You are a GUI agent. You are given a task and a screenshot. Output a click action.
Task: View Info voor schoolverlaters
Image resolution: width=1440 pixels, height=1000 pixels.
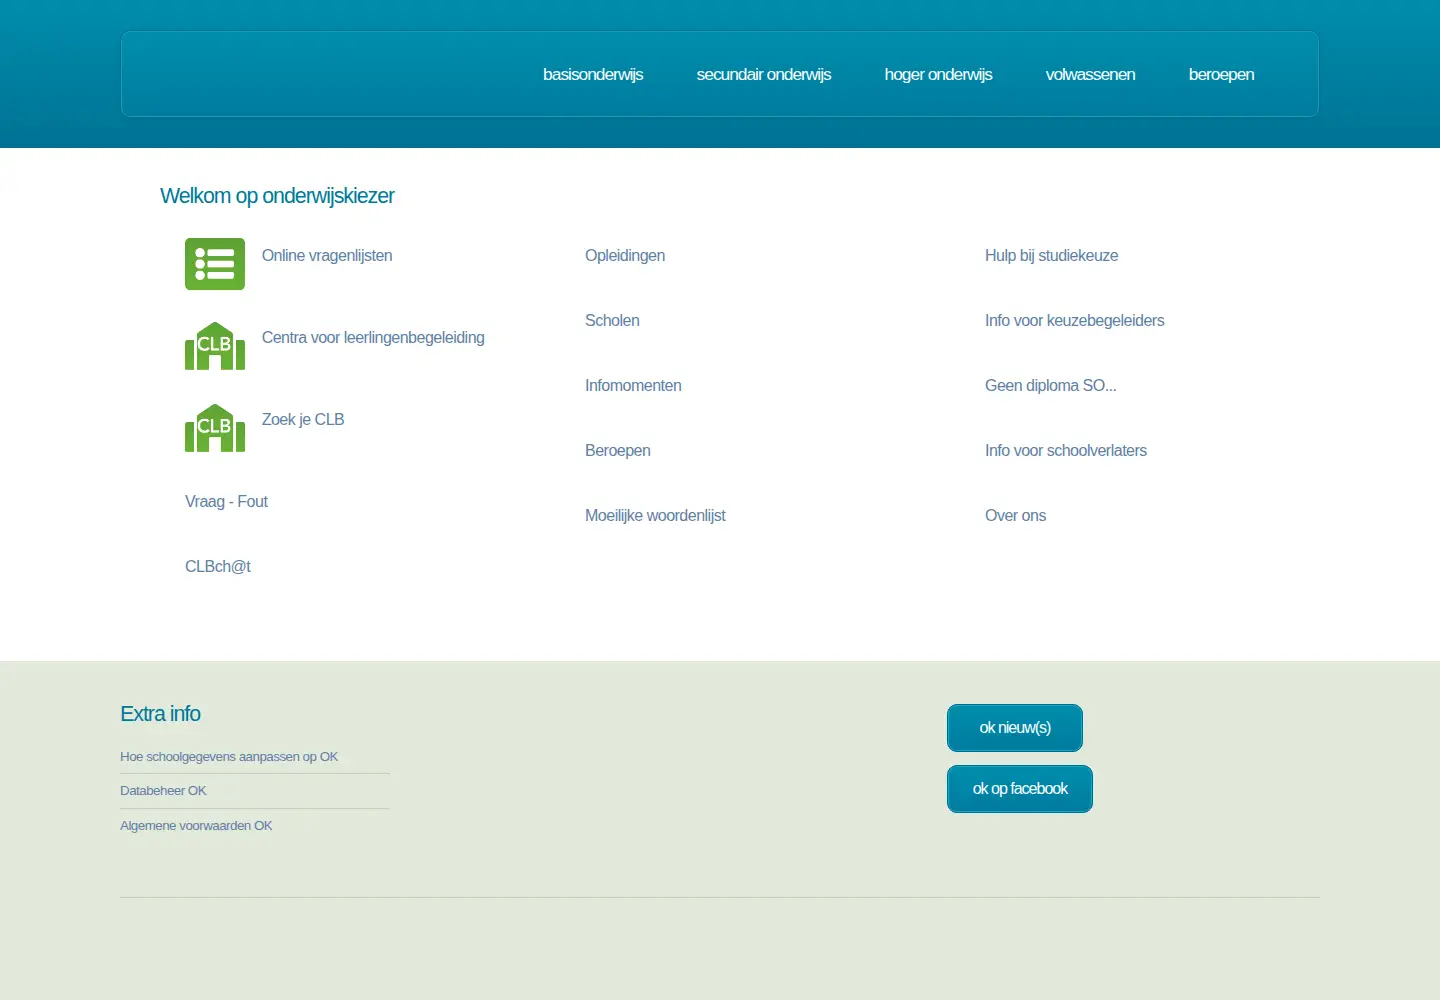coord(1066,450)
